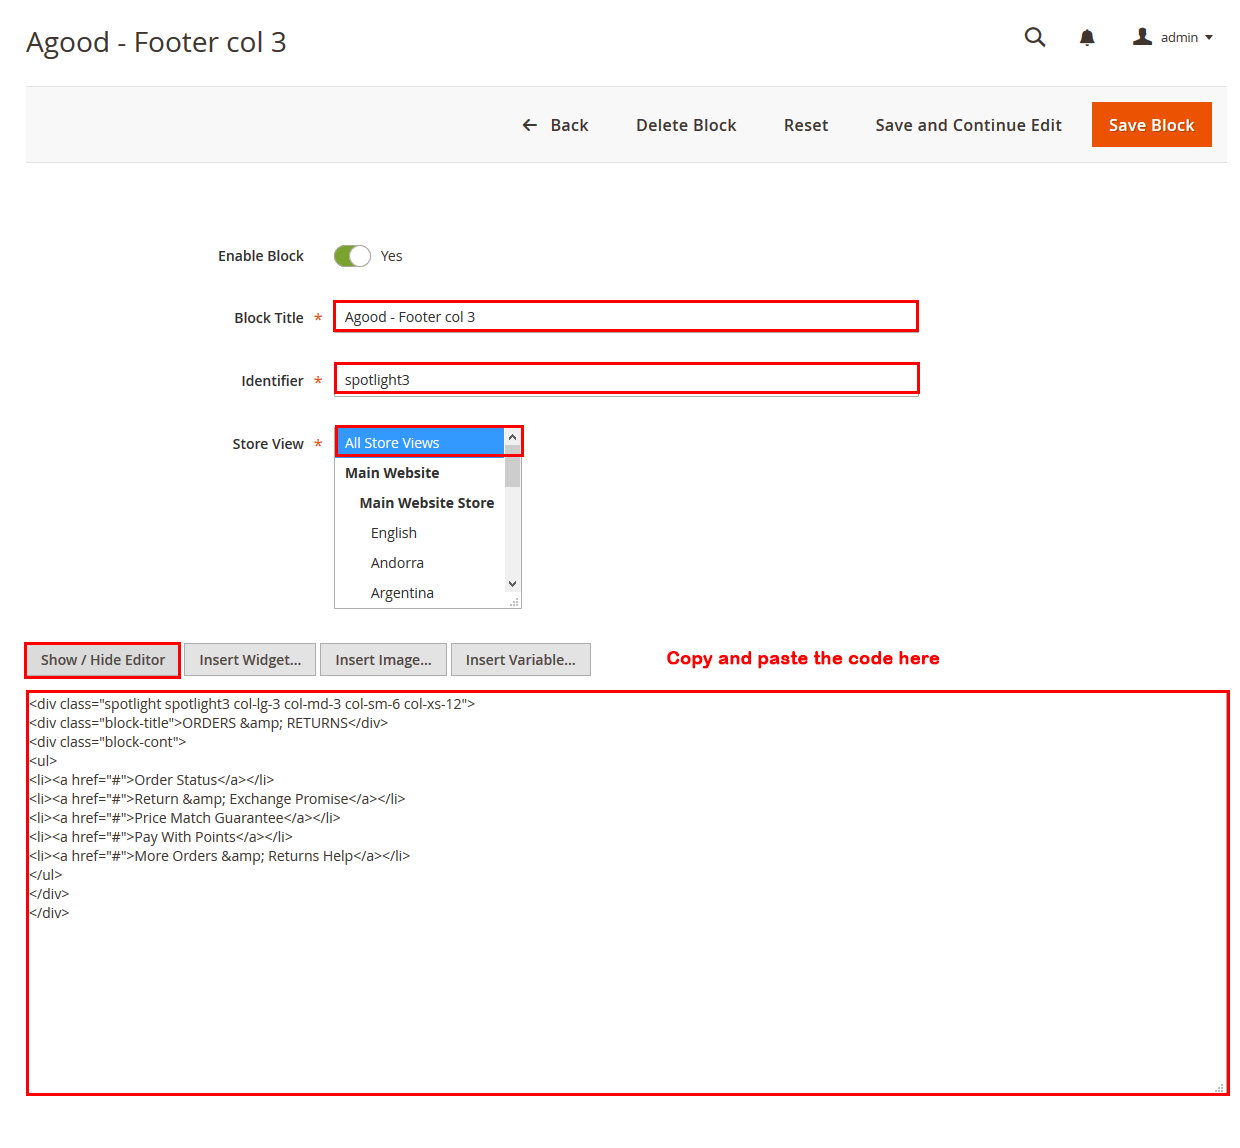
Task: Click the block-cont div line
Action: [x=108, y=742]
